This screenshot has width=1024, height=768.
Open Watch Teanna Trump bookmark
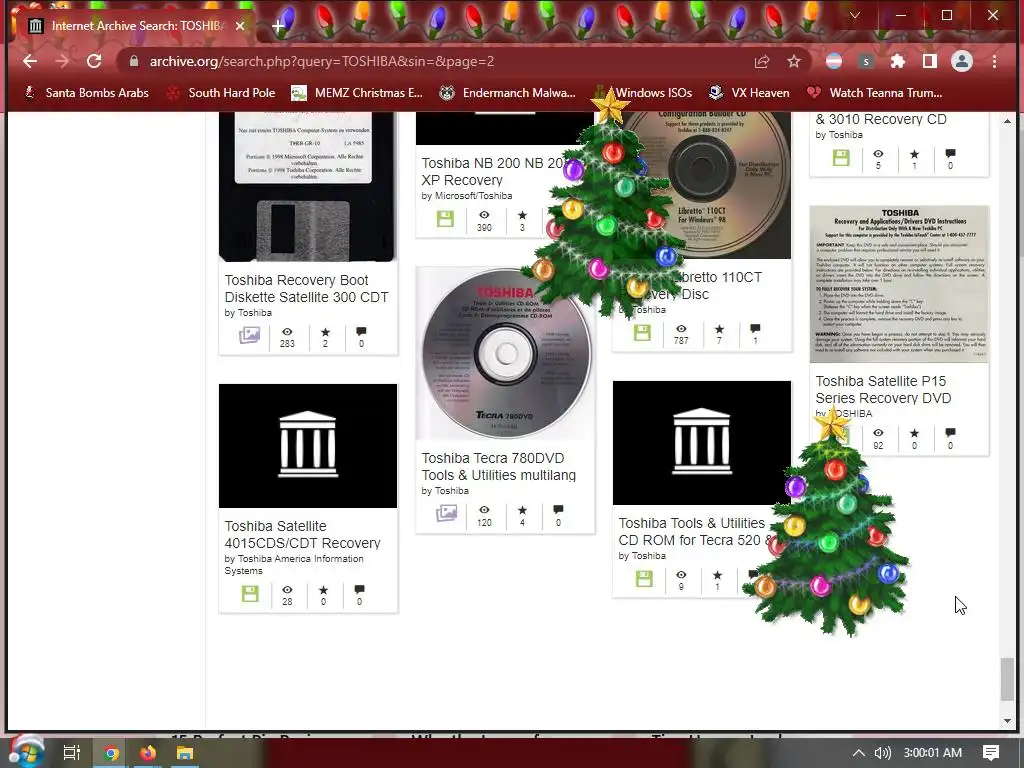pyautogui.click(x=875, y=93)
